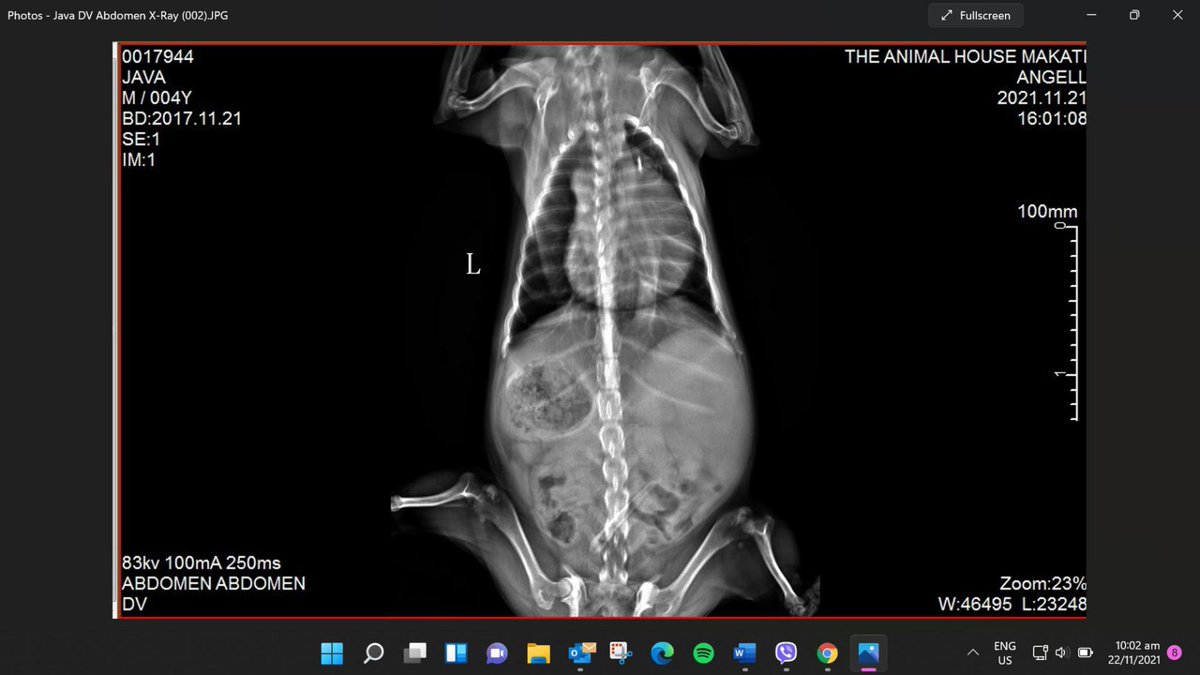Screen dimensions: 1200x675
Task: Click the '100mm' scale ruler label
Action: click(x=1047, y=212)
